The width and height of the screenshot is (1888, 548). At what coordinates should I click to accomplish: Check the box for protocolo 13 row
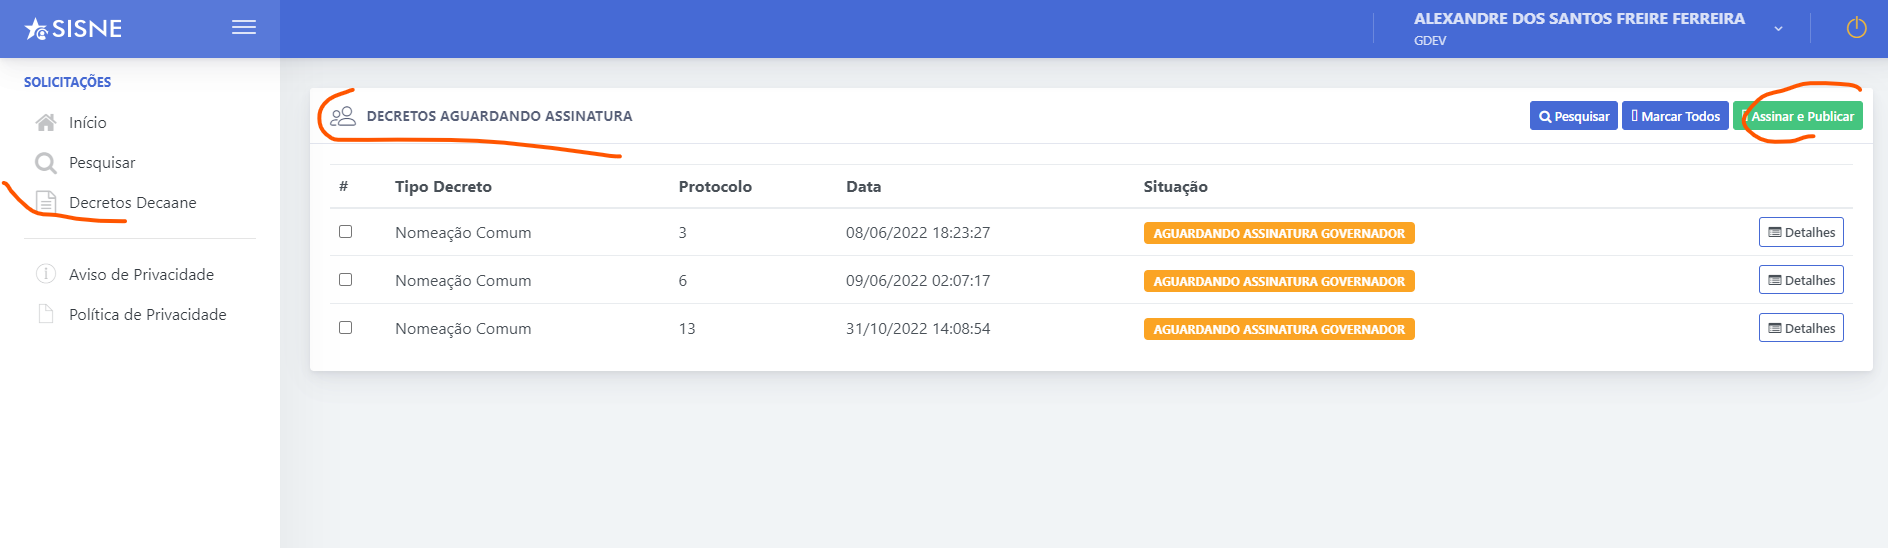[345, 327]
